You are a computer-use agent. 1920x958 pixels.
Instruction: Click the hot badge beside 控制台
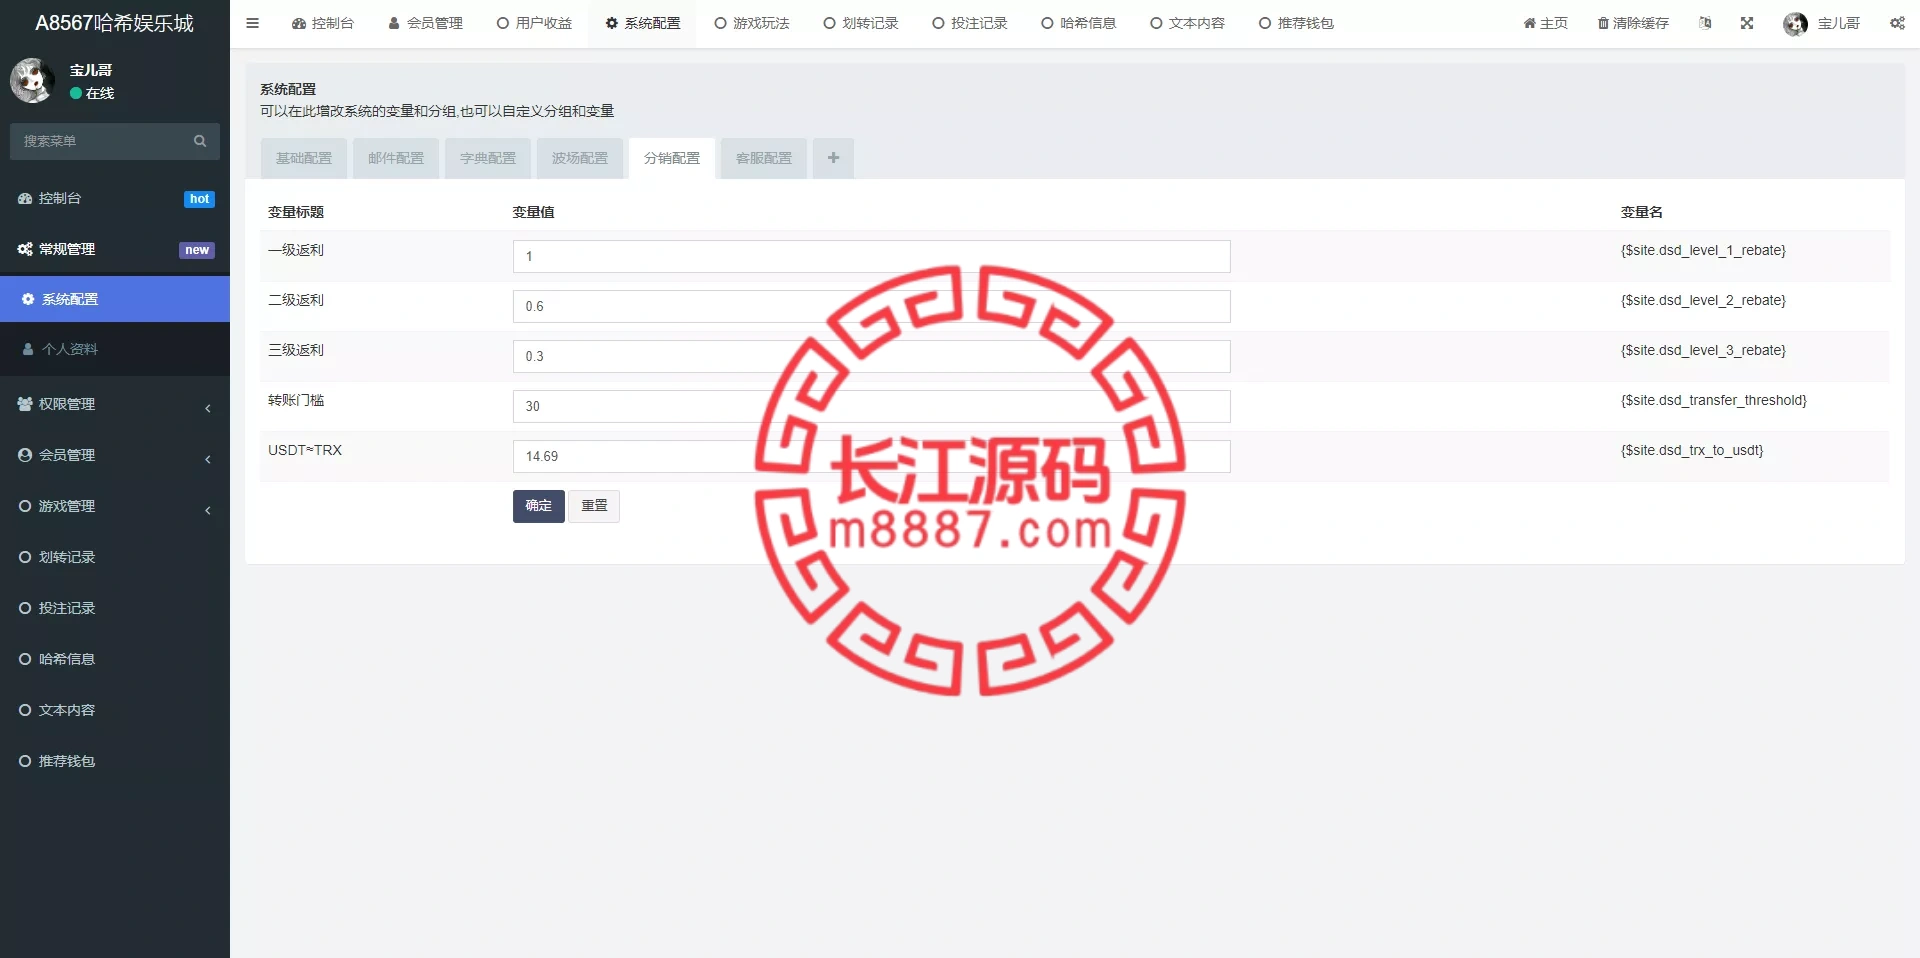199,199
